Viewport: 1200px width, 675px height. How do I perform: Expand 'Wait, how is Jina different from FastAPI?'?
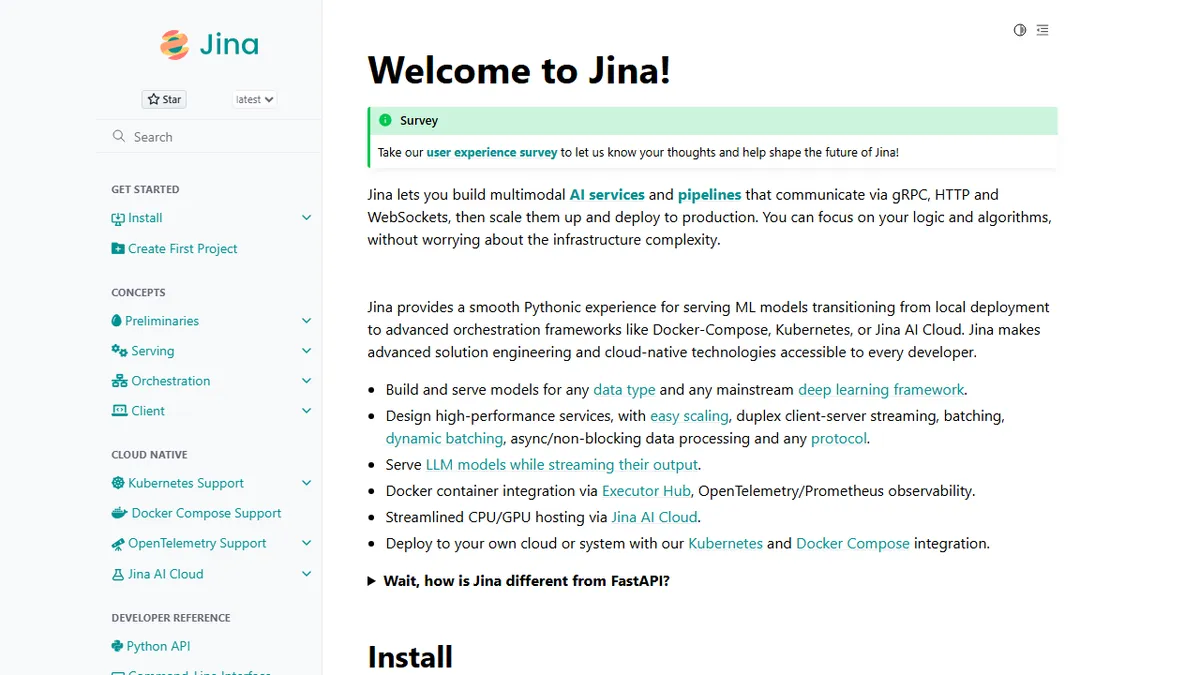pos(518,580)
